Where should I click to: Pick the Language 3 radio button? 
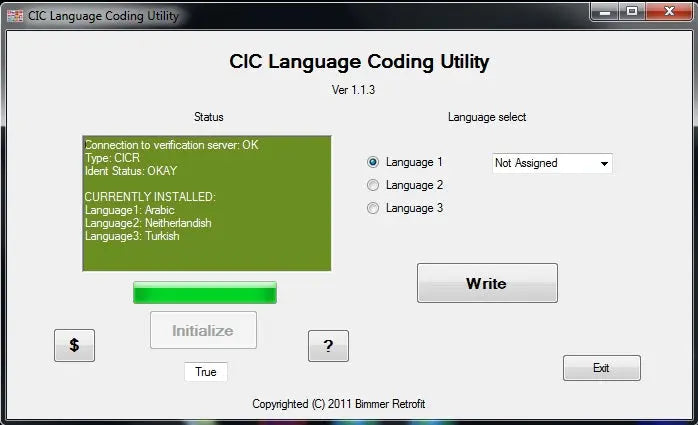click(x=374, y=208)
